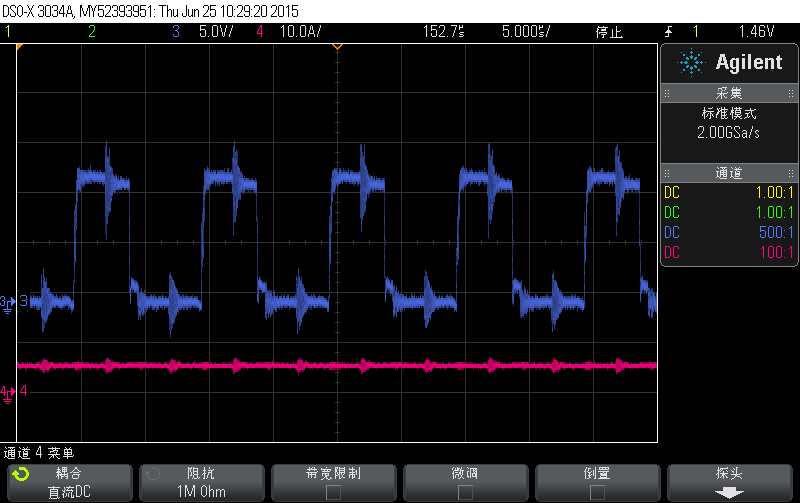The image size is (800, 503).
Task: Click the 通道 4 菜单 menu title
Action: click(39, 453)
